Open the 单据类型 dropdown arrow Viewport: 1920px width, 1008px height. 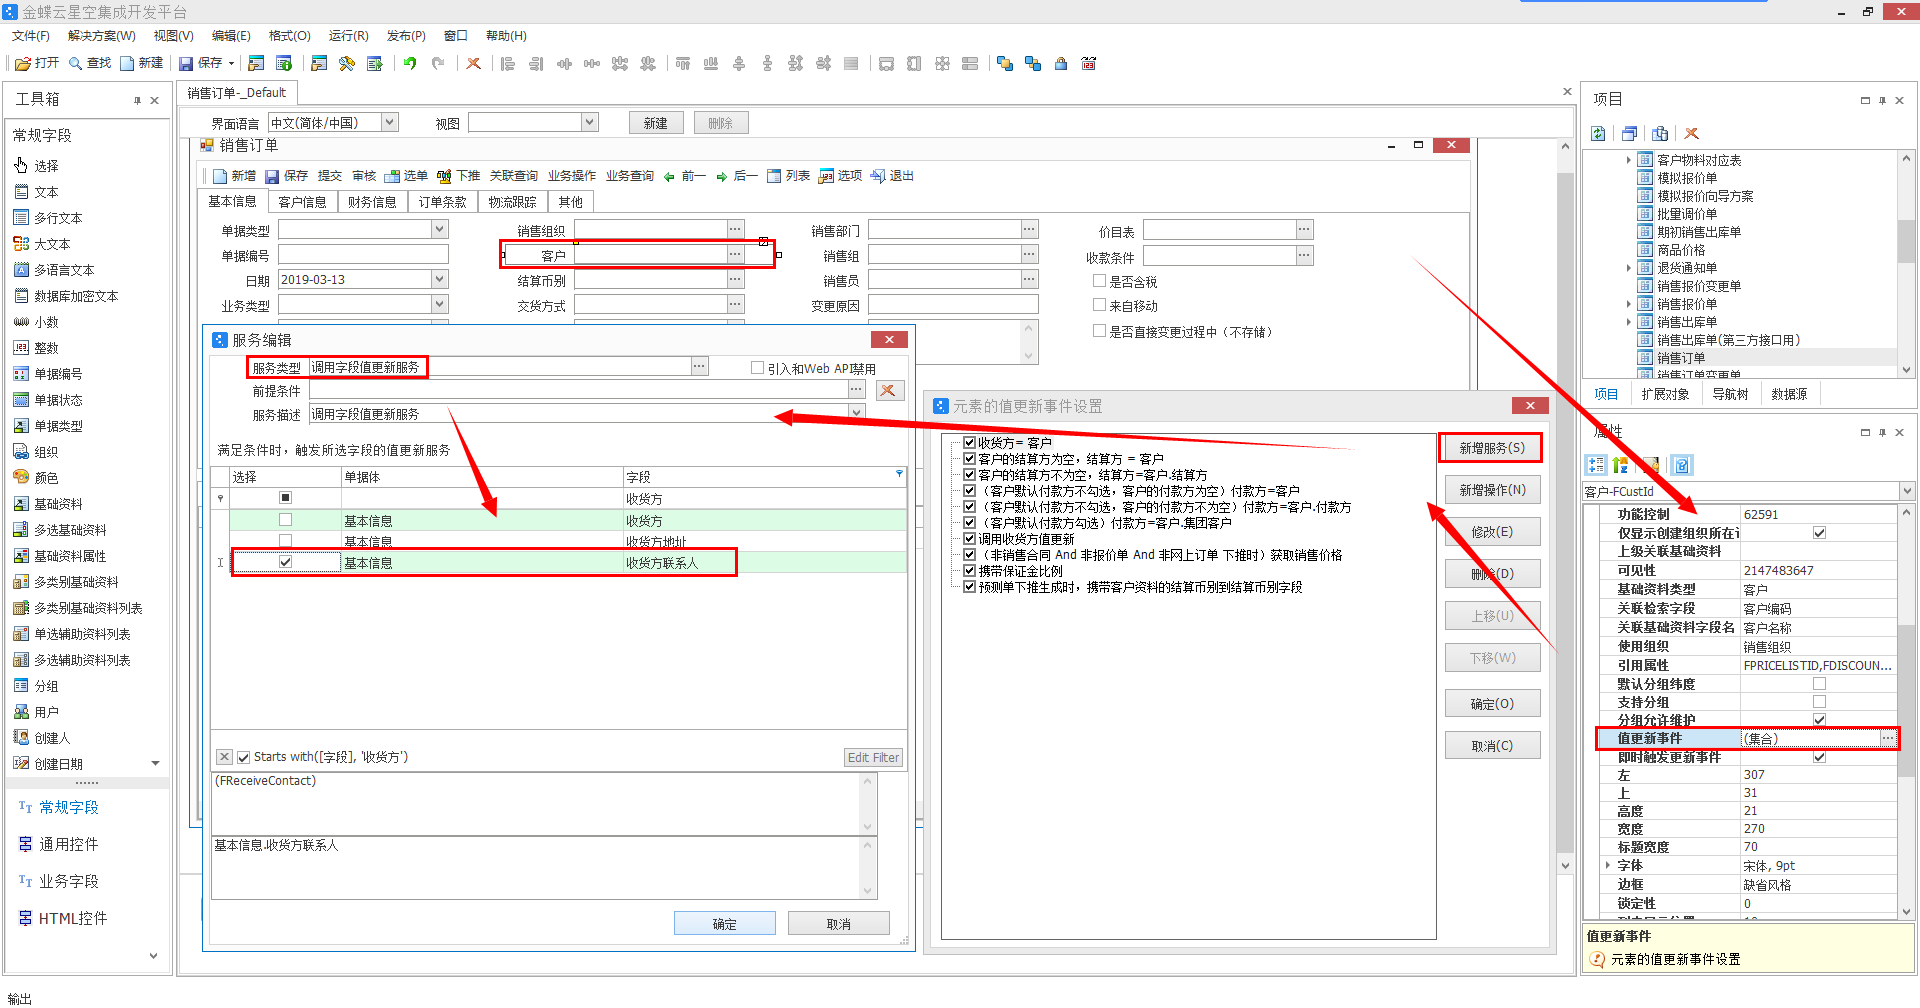pyautogui.click(x=440, y=229)
